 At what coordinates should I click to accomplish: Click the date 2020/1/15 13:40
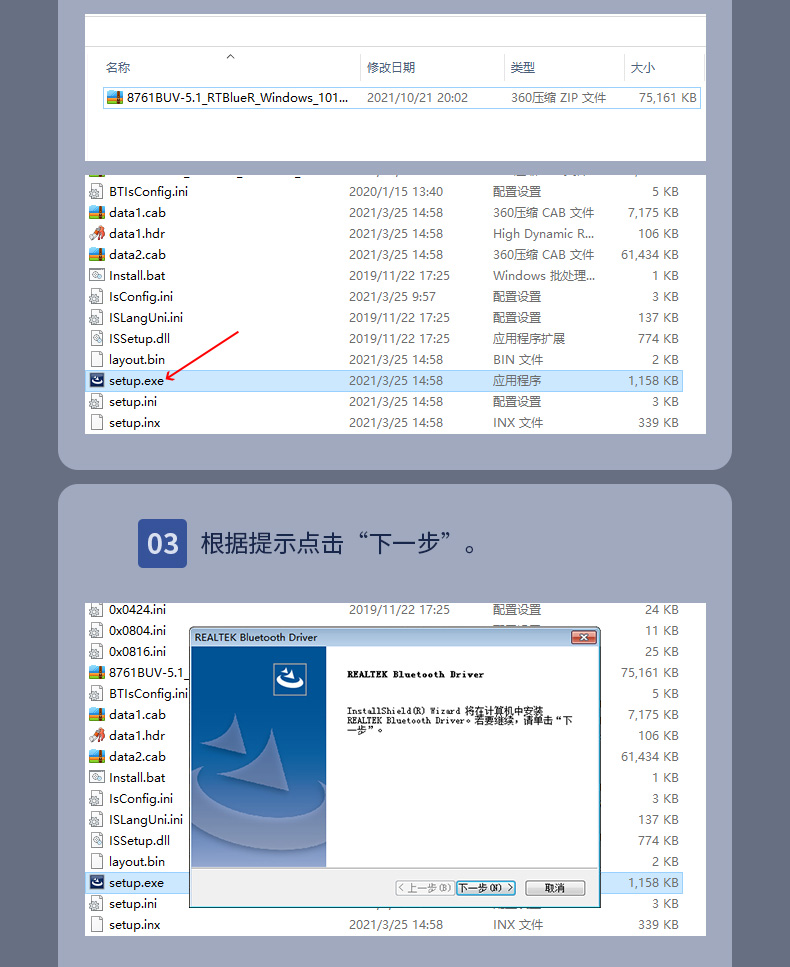pos(396,192)
